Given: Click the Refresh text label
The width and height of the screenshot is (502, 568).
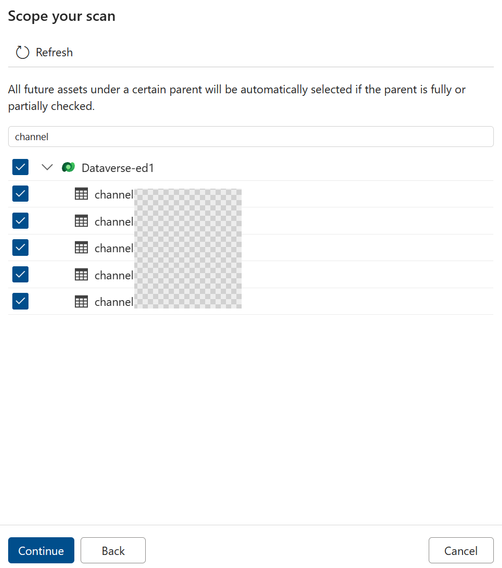Looking at the screenshot, I should coord(54,53).
